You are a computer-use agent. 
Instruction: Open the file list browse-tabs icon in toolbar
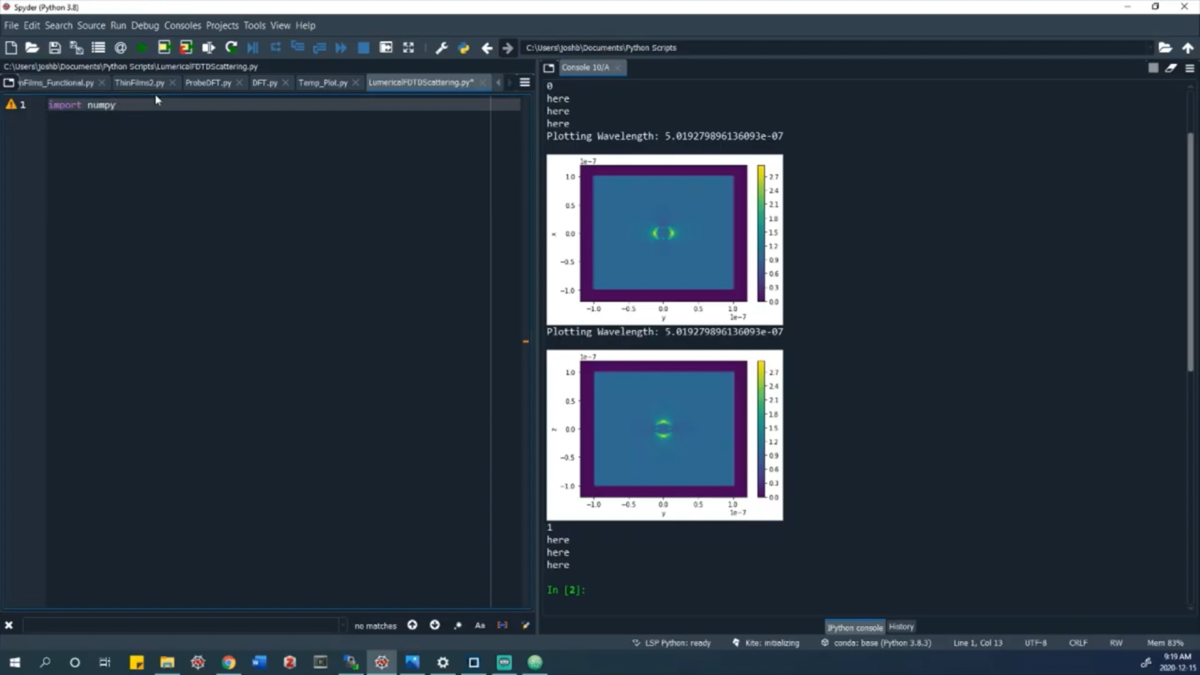click(x=98, y=47)
